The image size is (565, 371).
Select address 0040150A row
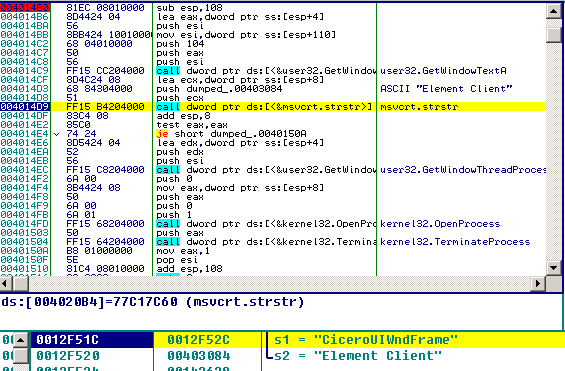(x=25, y=251)
